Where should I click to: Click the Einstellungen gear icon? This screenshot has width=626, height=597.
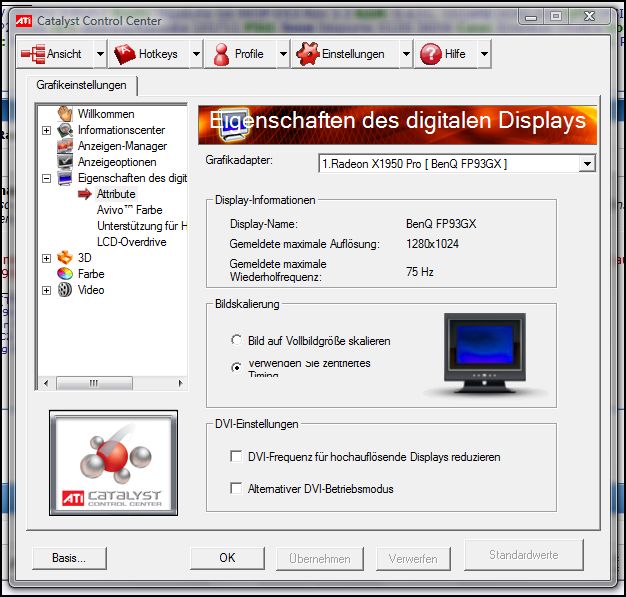[308, 54]
